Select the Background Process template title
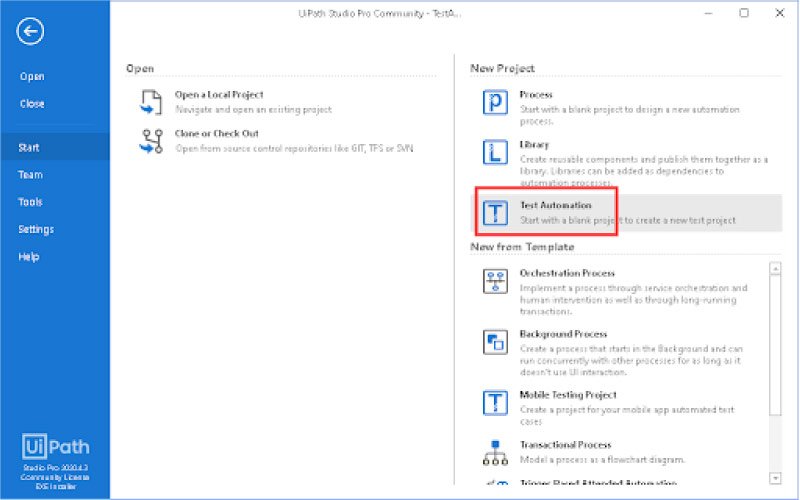The image size is (800, 500). pos(563,334)
